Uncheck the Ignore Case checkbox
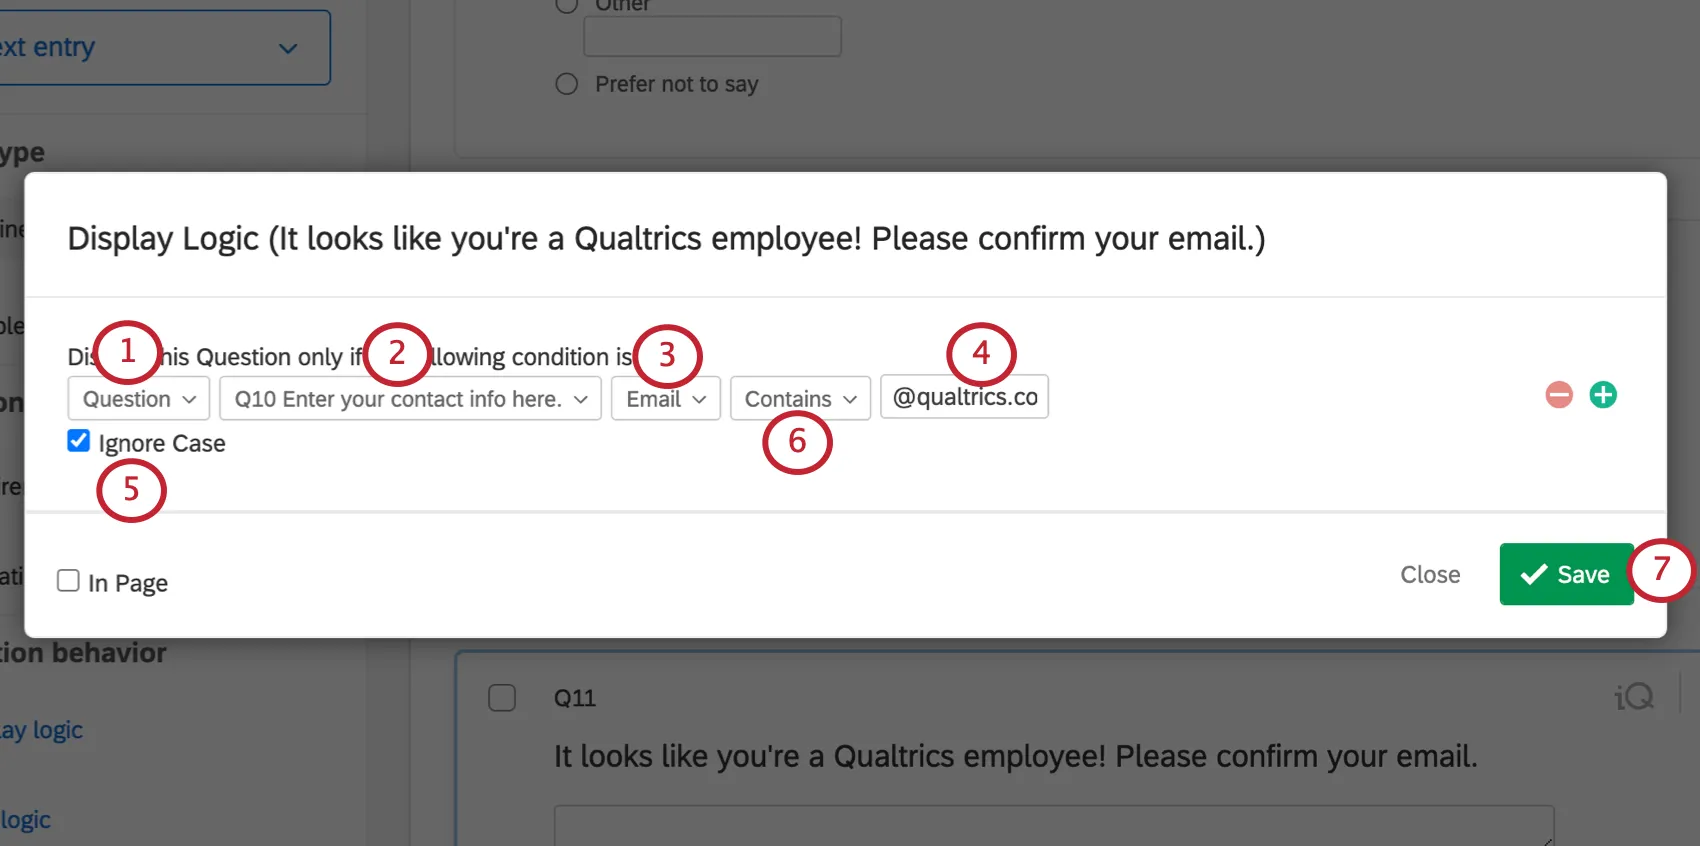1700x846 pixels. 78,440
